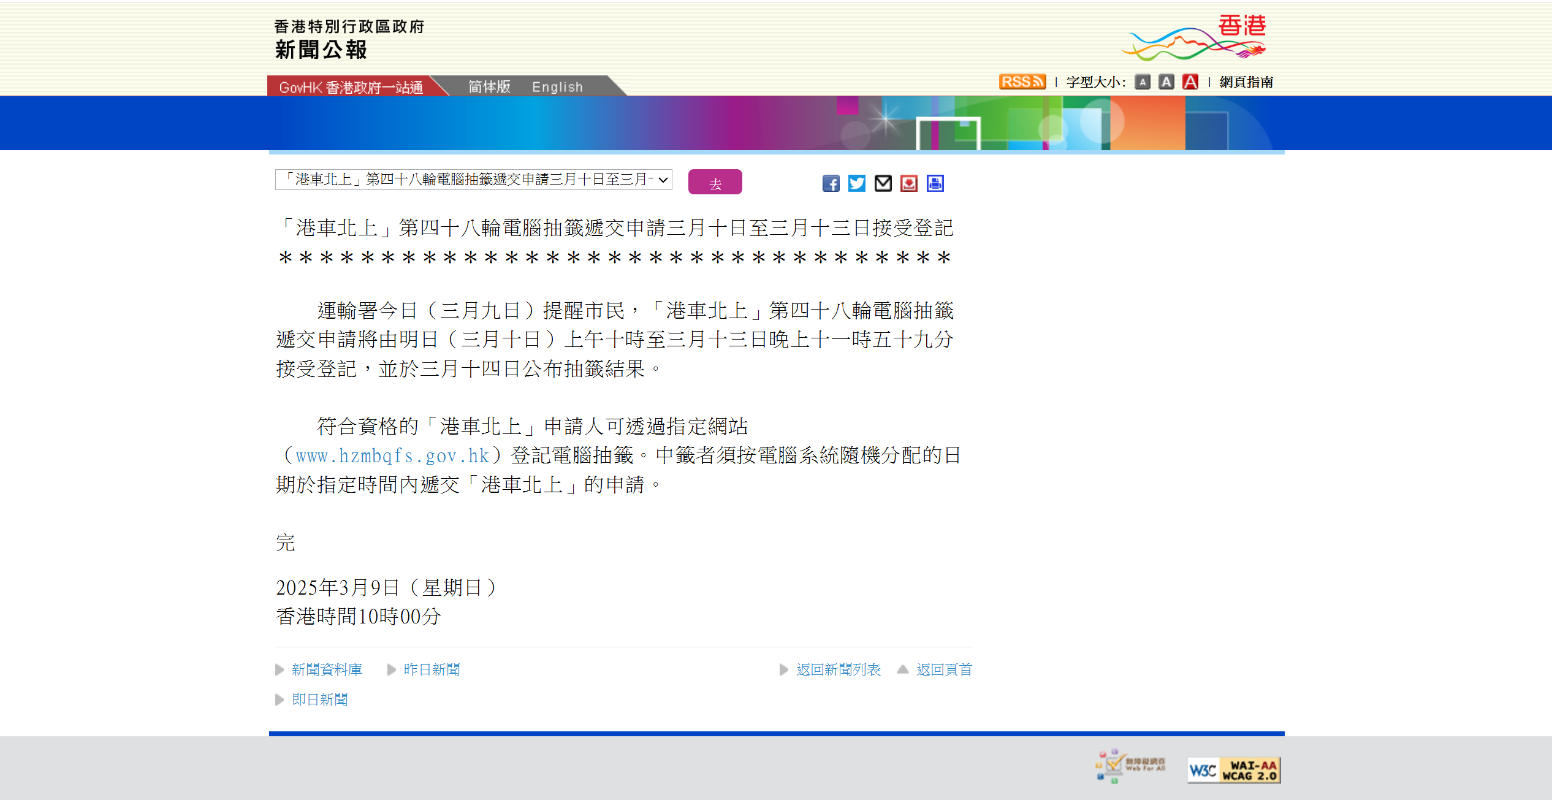Click the Web For All accessibility badge
Screen dimensions: 1552x800
point(1130,766)
